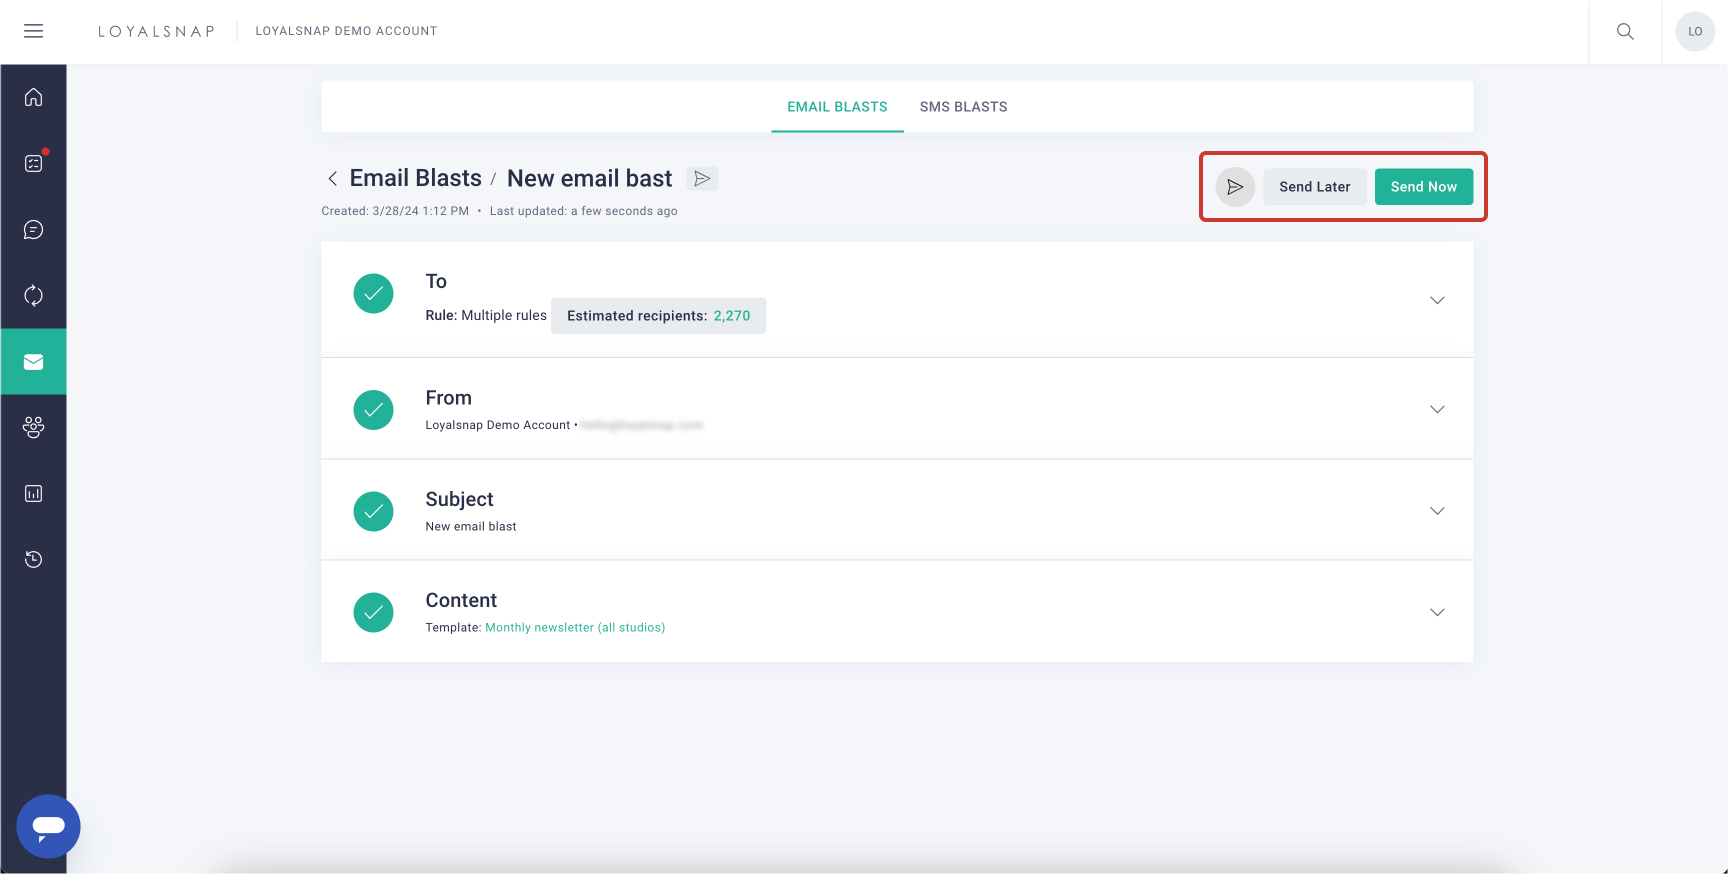Open the calendar icon with red notification dot
The image size is (1728, 874).
pos(33,163)
